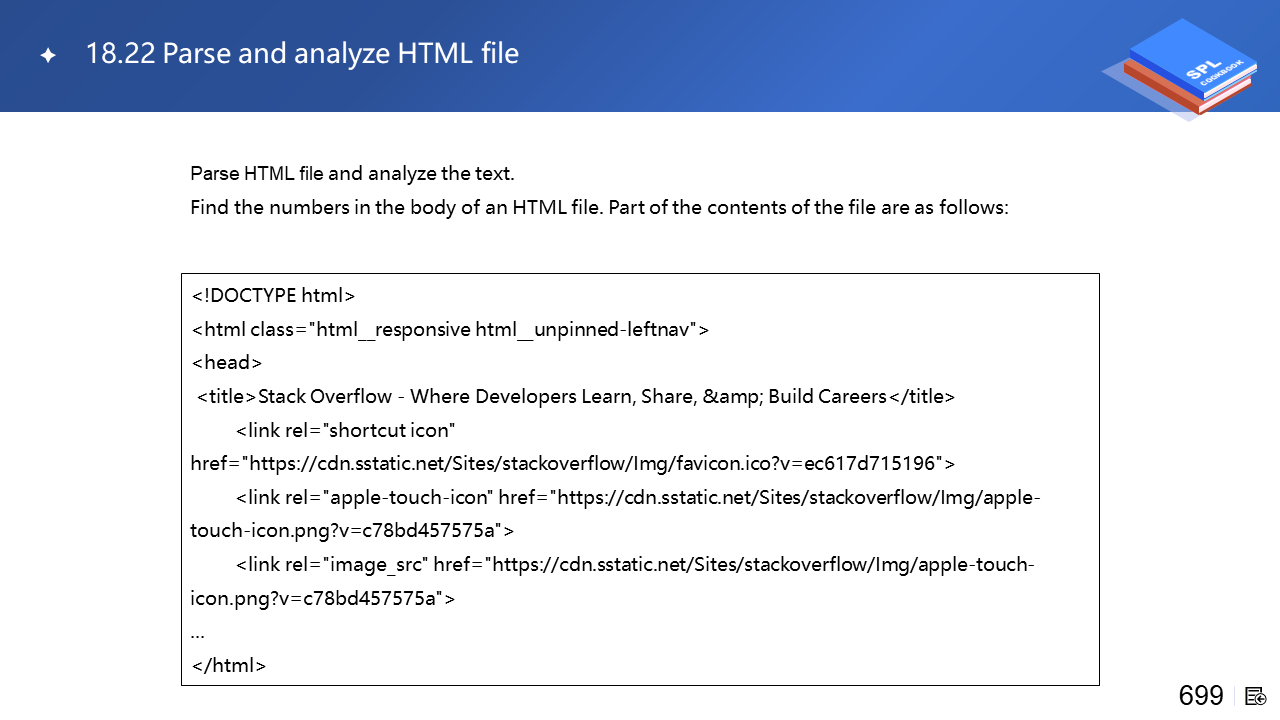Click the "<head>" tag line

[x=226, y=363]
